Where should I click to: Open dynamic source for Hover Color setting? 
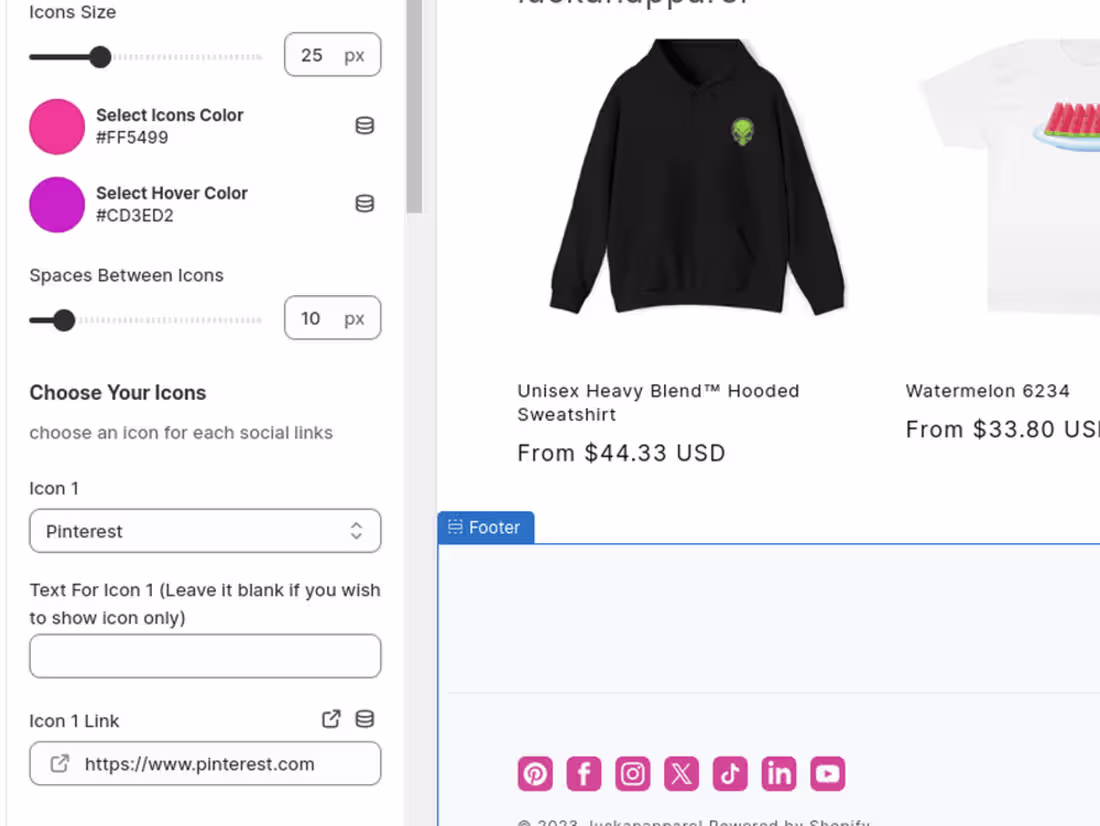[x=365, y=203]
